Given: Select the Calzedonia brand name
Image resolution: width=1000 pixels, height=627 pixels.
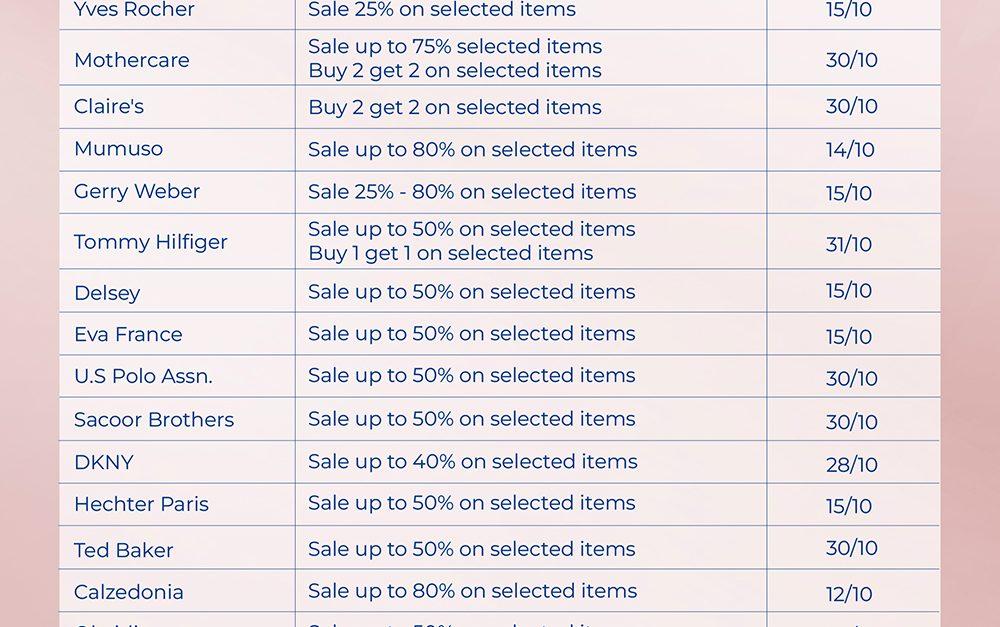Looking at the screenshot, I should click(x=129, y=592).
